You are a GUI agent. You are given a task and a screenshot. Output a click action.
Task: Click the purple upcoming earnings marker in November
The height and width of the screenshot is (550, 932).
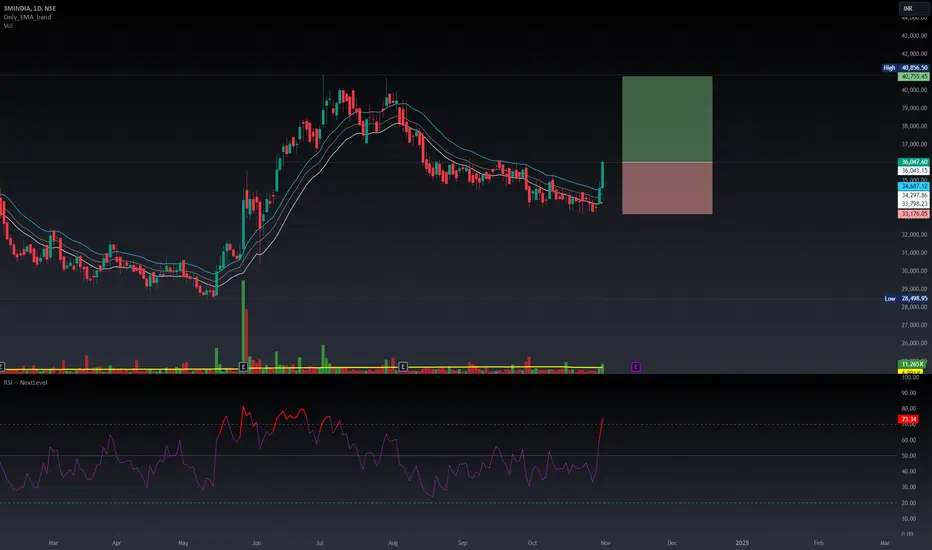pyautogui.click(x=636, y=367)
